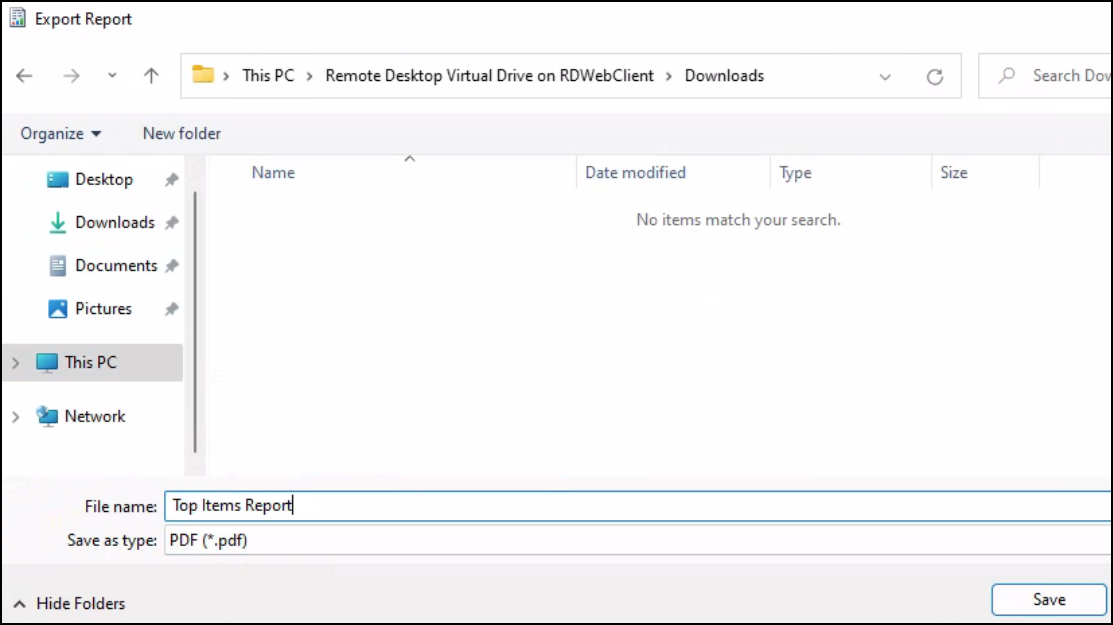Select Pictures in the navigation pane
The image size is (1113, 625).
(x=103, y=308)
